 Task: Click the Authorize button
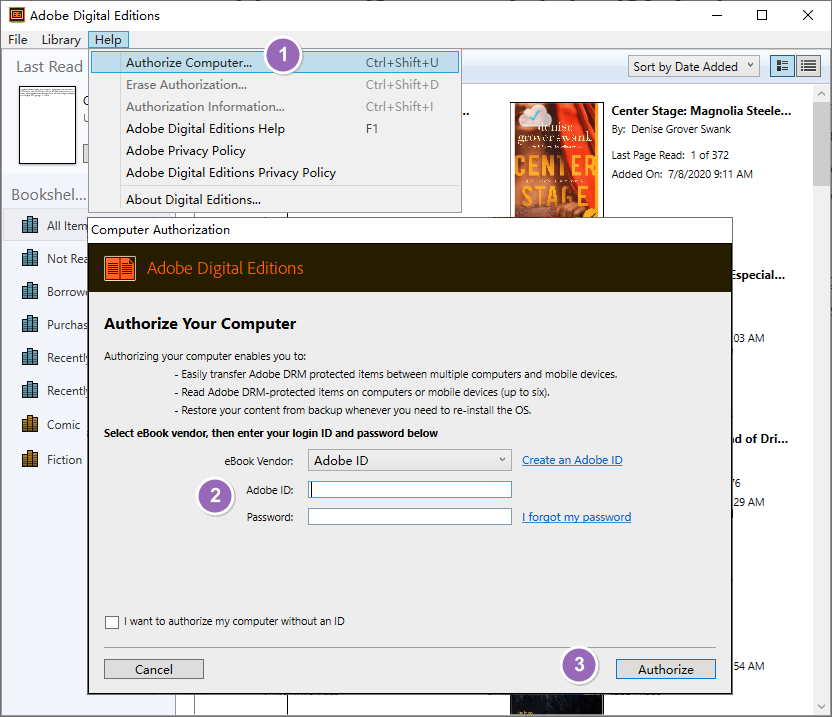pyautogui.click(x=665, y=669)
